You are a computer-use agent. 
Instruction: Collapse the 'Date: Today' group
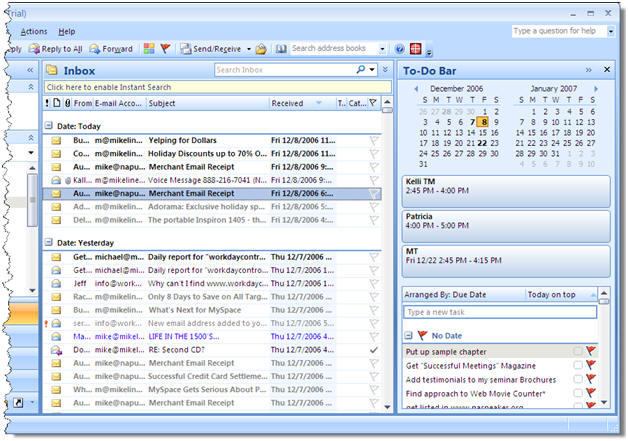point(48,126)
